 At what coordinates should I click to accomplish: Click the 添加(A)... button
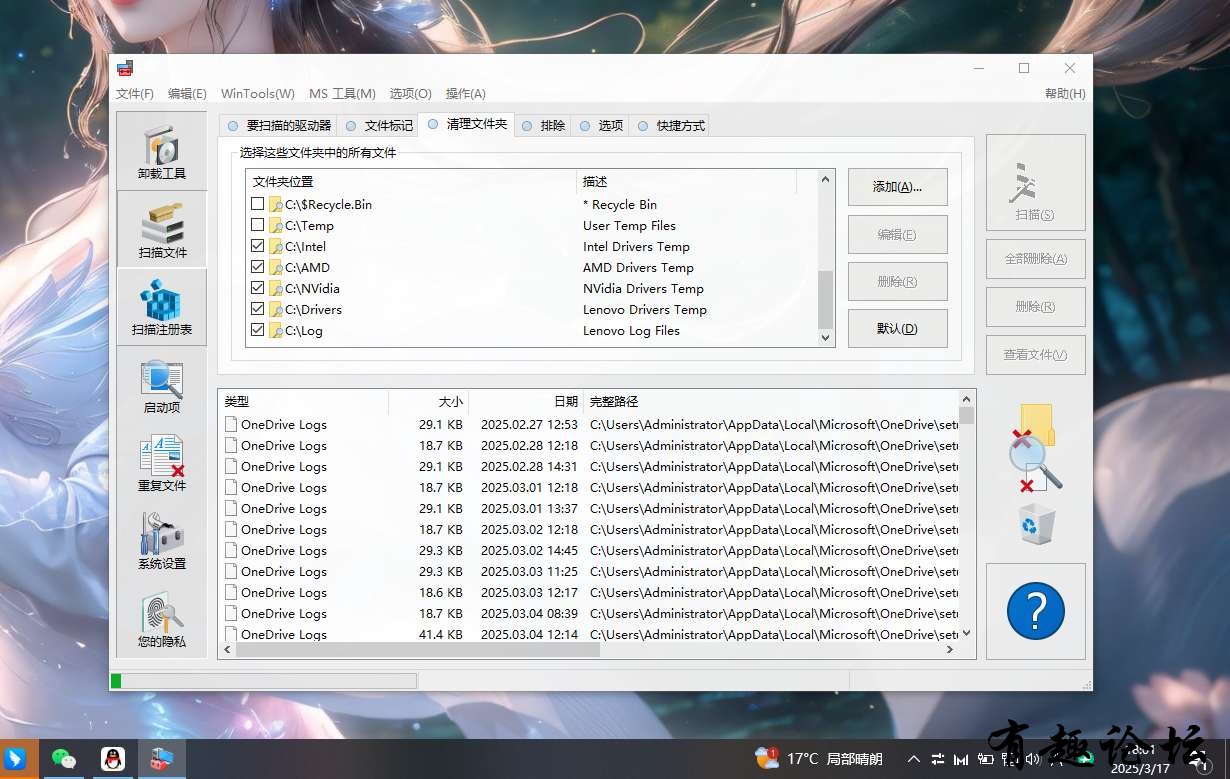pyautogui.click(x=897, y=187)
